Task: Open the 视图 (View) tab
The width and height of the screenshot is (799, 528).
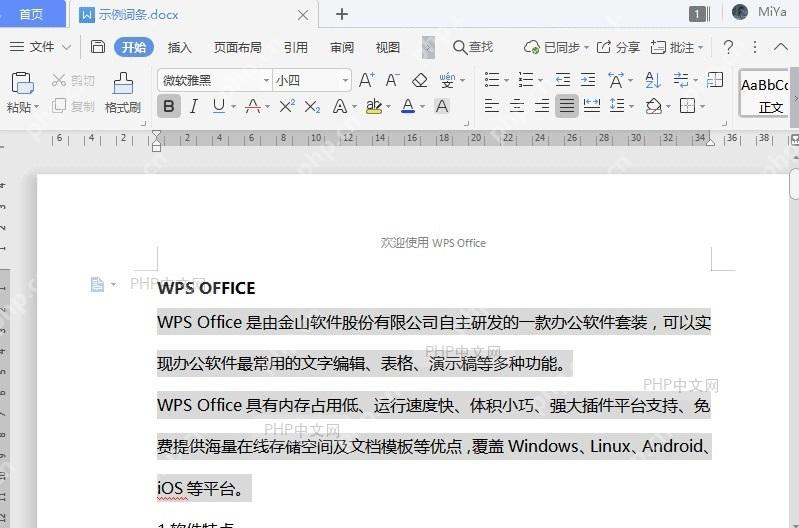Action: click(388, 47)
